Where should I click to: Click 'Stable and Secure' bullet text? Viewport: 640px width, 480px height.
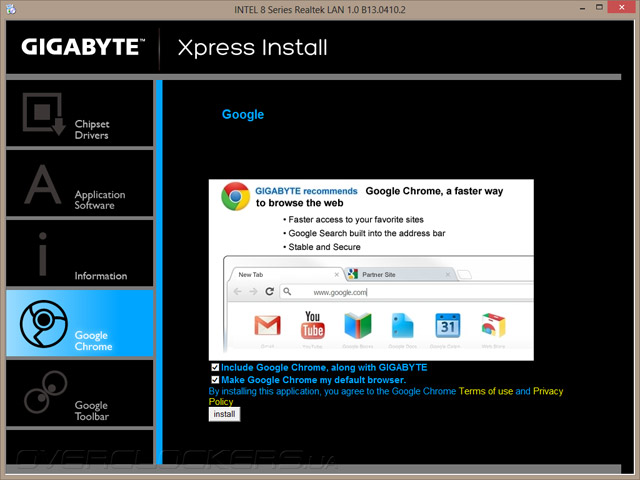pyautogui.click(x=324, y=247)
